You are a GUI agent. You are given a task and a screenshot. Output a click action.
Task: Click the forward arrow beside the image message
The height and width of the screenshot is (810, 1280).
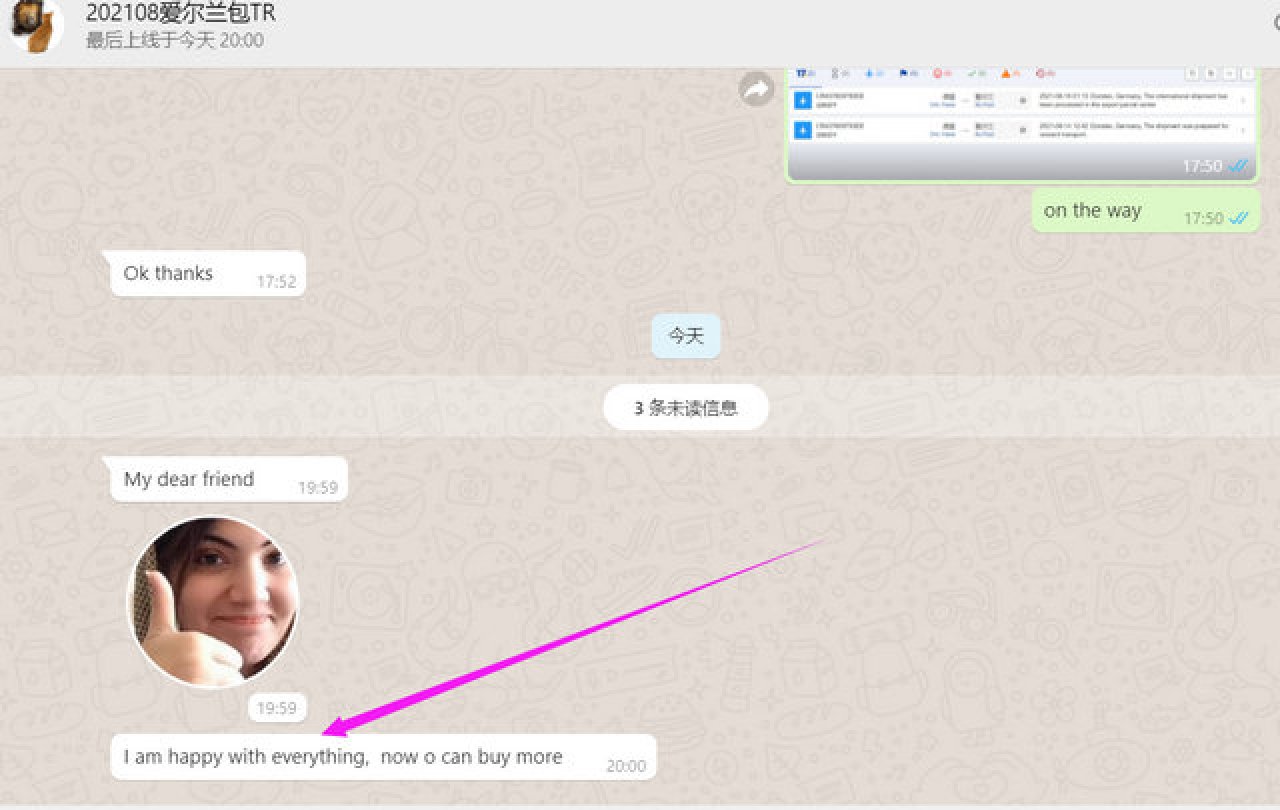756,89
